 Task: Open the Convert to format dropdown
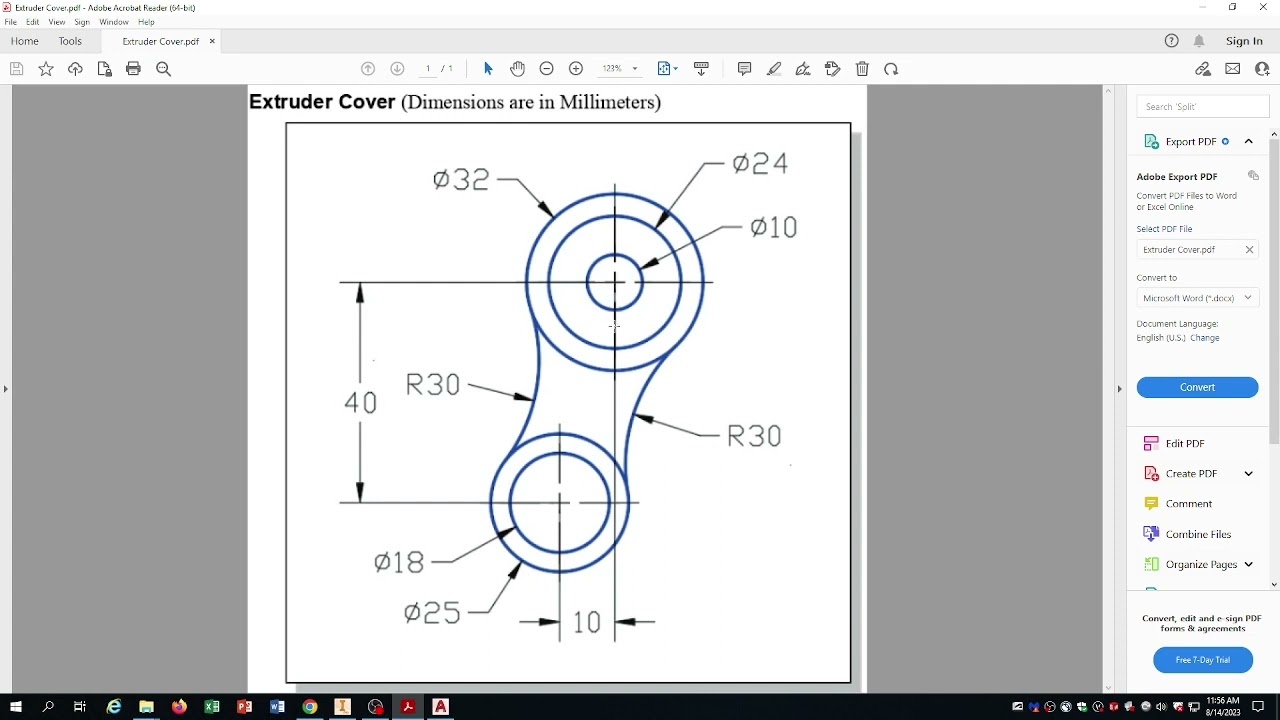(1197, 298)
